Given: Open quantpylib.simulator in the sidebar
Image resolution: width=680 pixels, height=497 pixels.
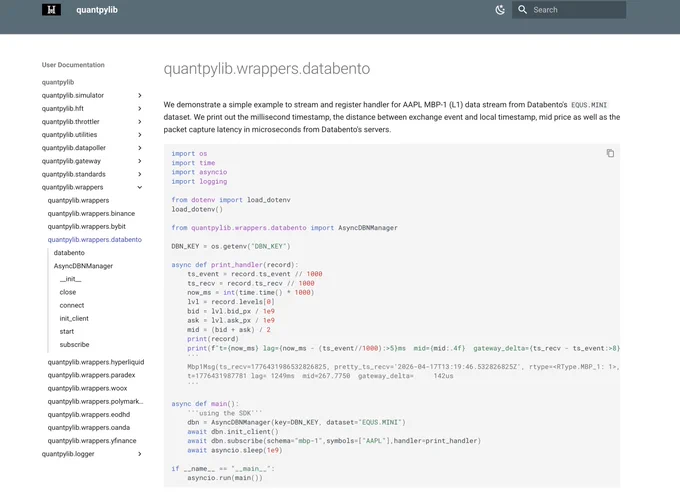Looking at the screenshot, I should tap(73, 95).
